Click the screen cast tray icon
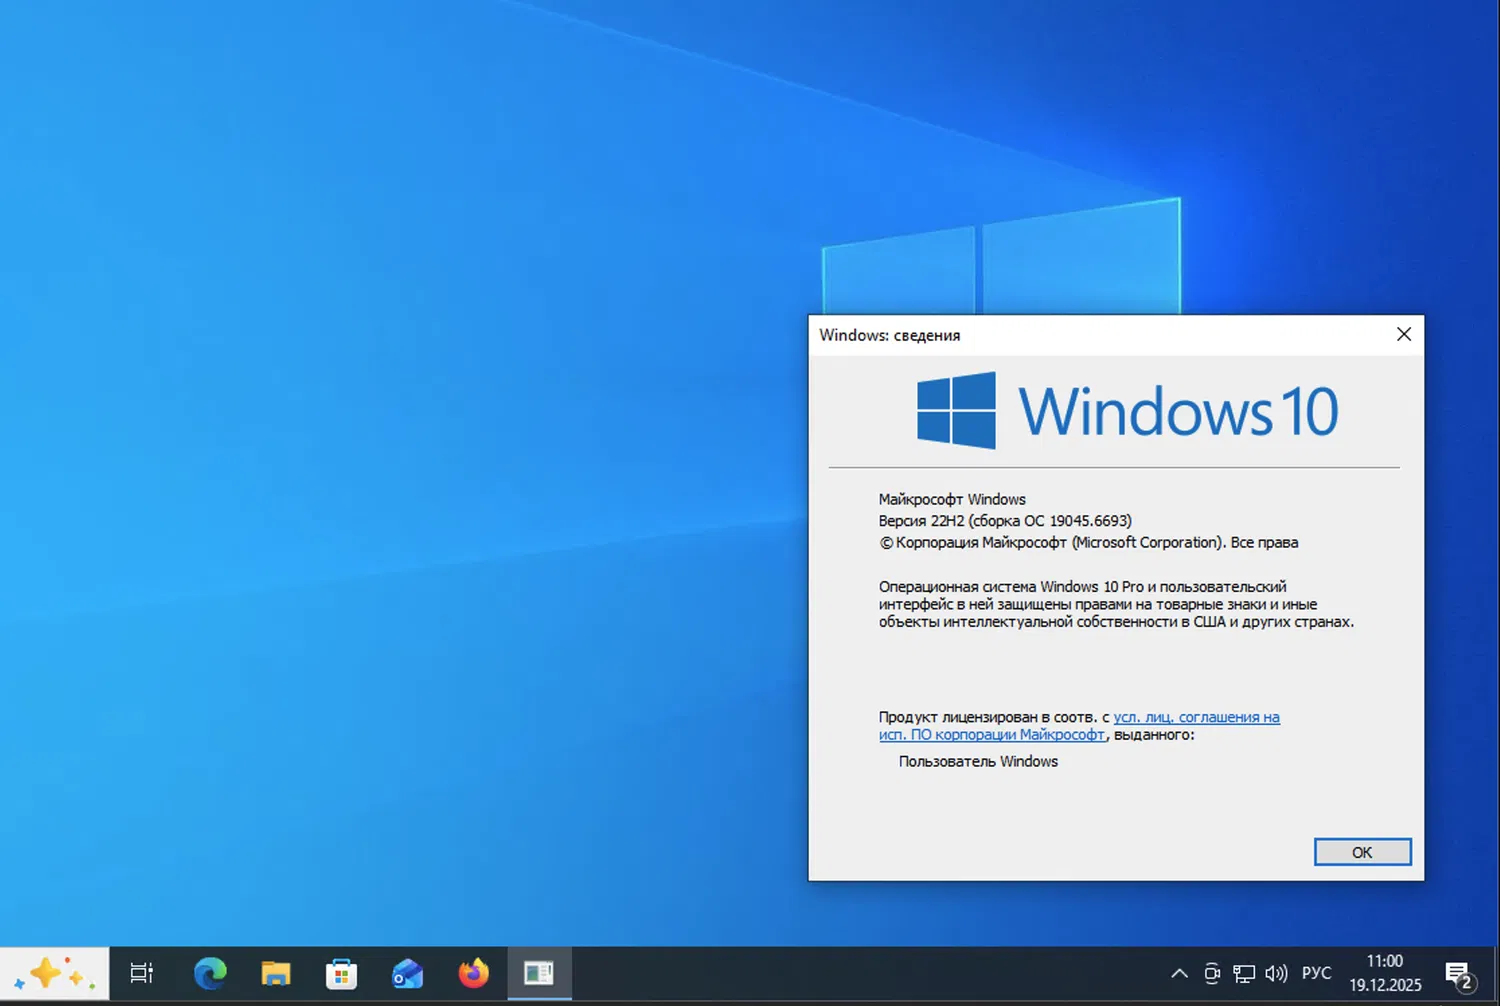The image size is (1500, 1006). click(x=1212, y=973)
